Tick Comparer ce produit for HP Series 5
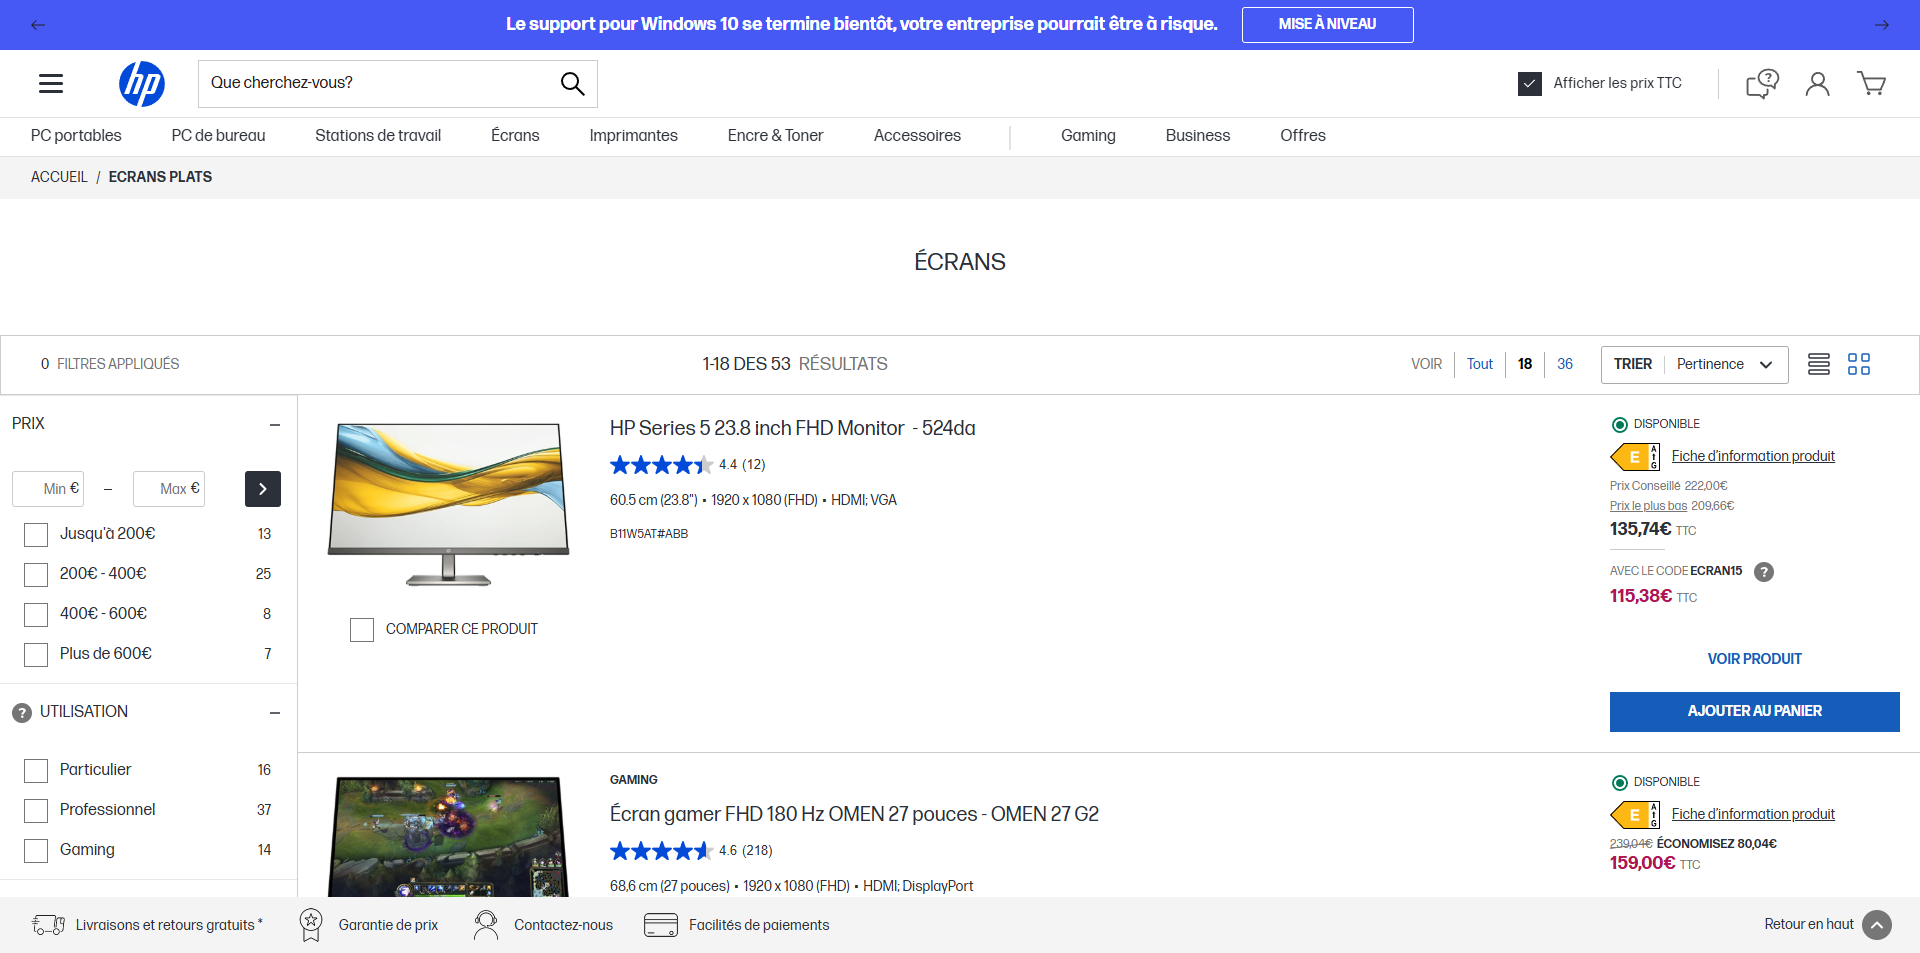Image resolution: width=1920 pixels, height=953 pixels. click(x=362, y=630)
